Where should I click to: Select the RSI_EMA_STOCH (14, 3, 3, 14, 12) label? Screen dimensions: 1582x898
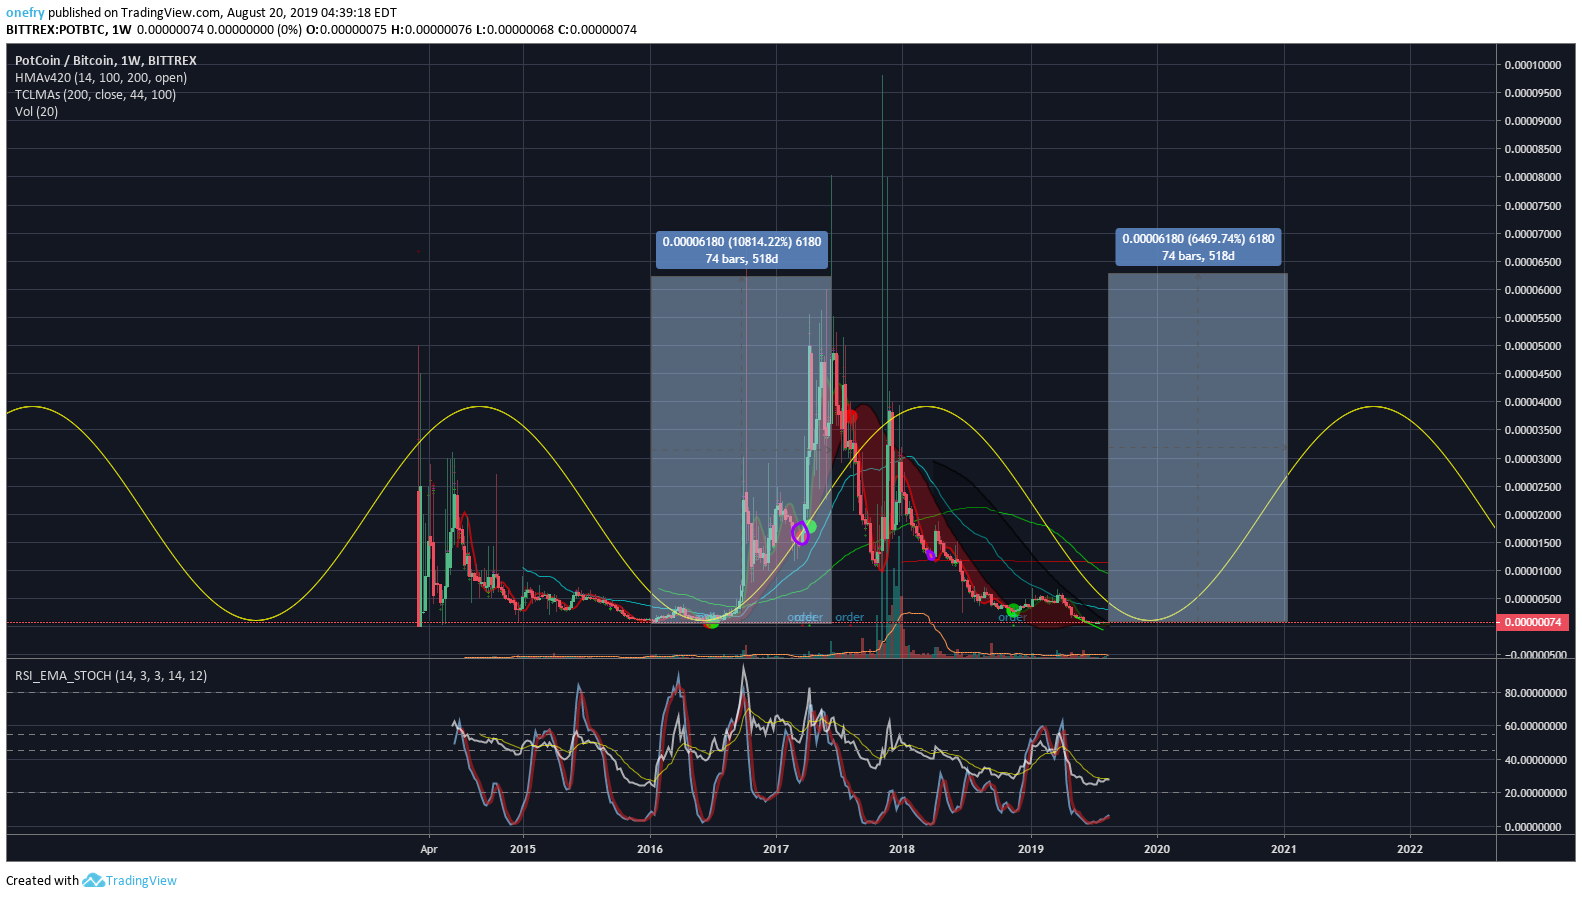point(111,676)
